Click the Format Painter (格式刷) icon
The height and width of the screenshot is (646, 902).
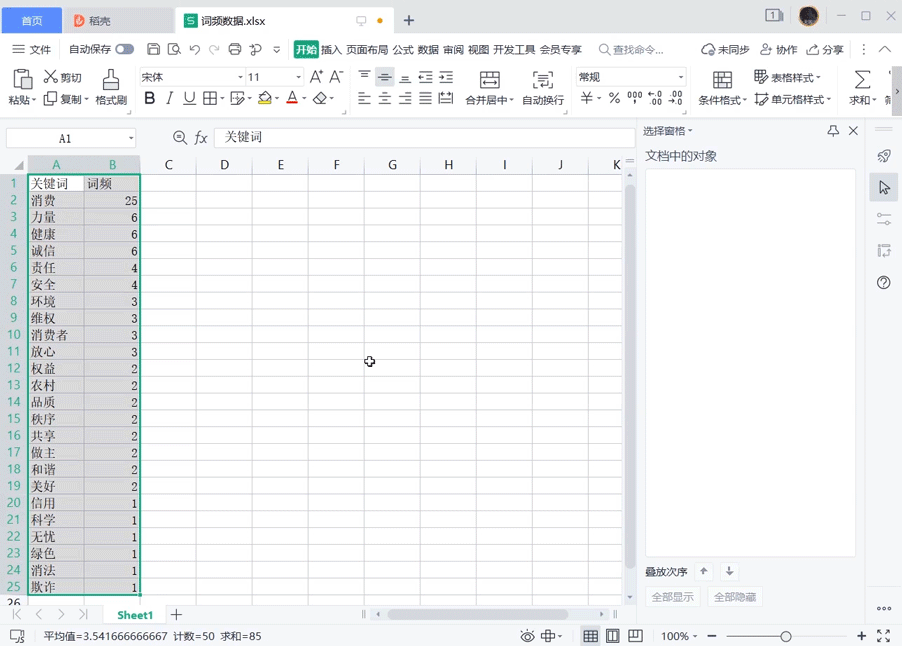(x=111, y=80)
